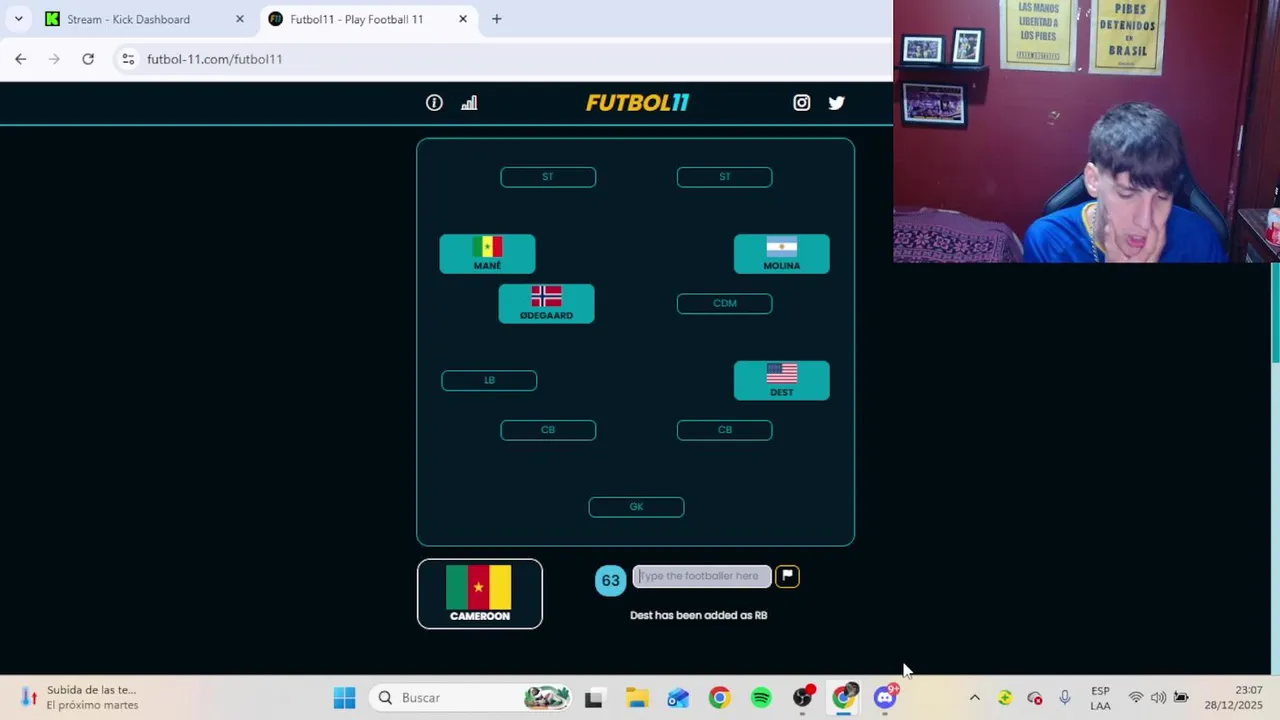Open File Explorer from taskbar

coord(637,697)
